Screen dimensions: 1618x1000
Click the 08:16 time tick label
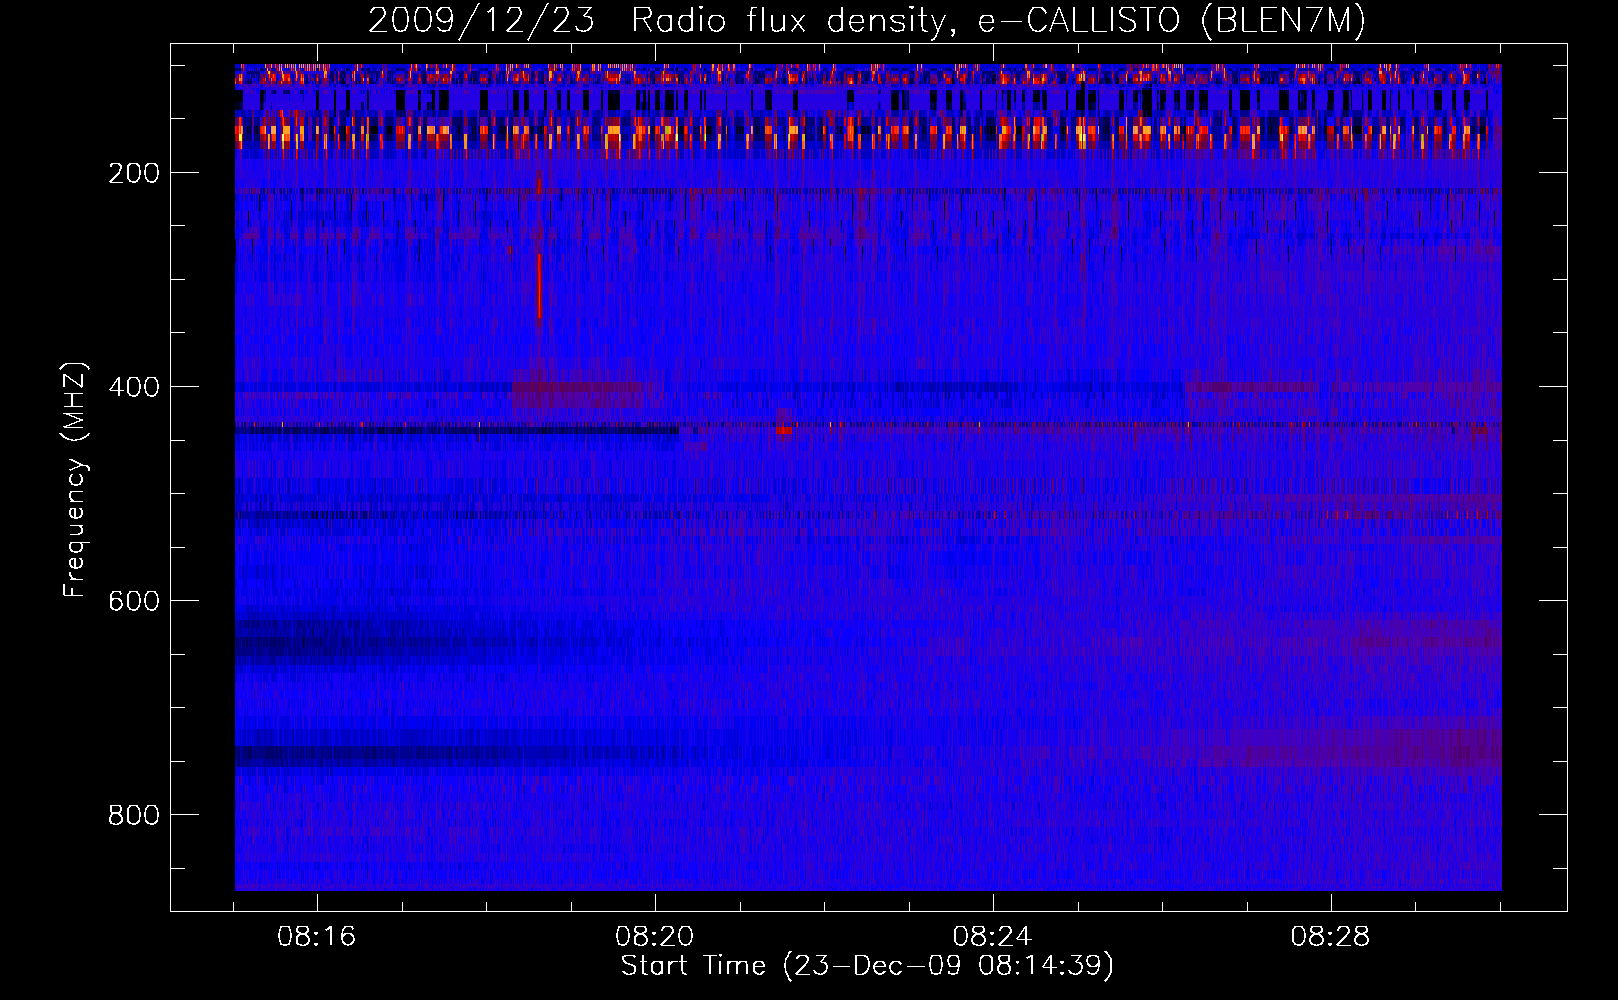317,937
